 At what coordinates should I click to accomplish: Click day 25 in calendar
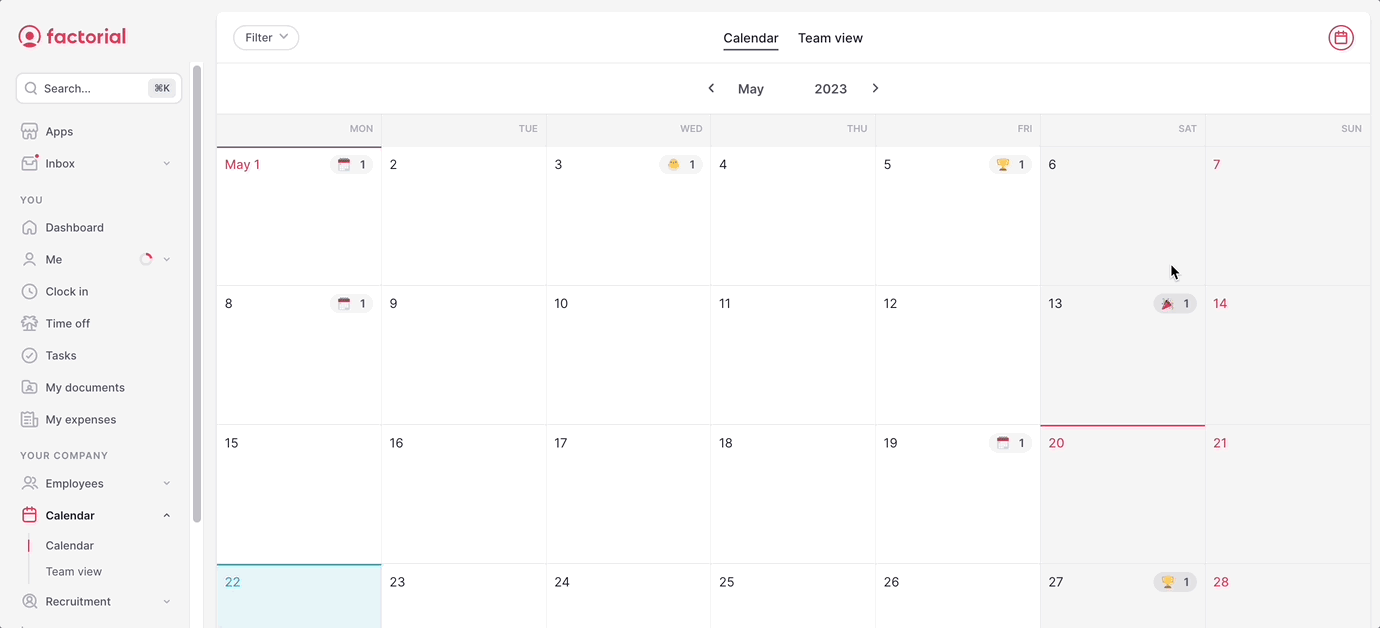(x=793, y=596)
